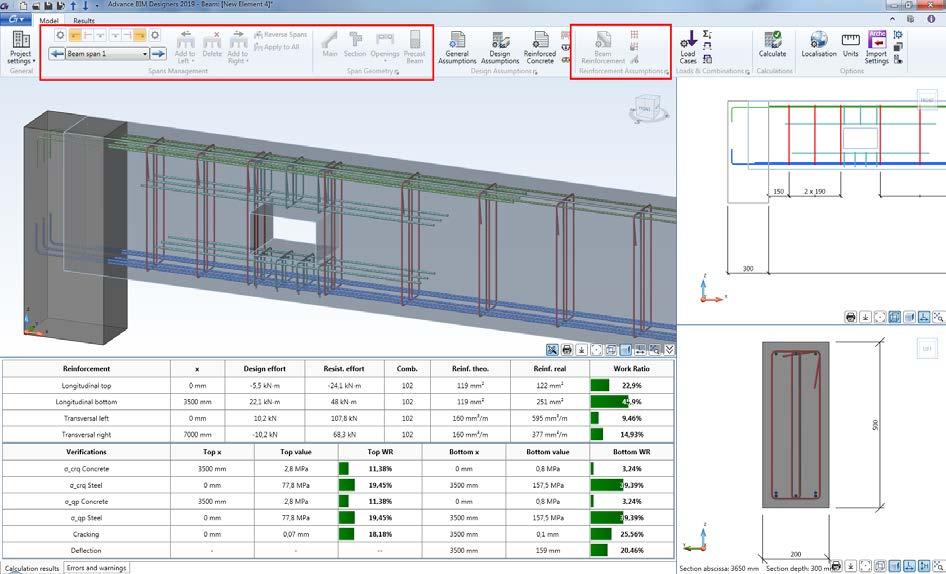Open the Units options
The image size is (946, 574).
(x=851, y=45)
